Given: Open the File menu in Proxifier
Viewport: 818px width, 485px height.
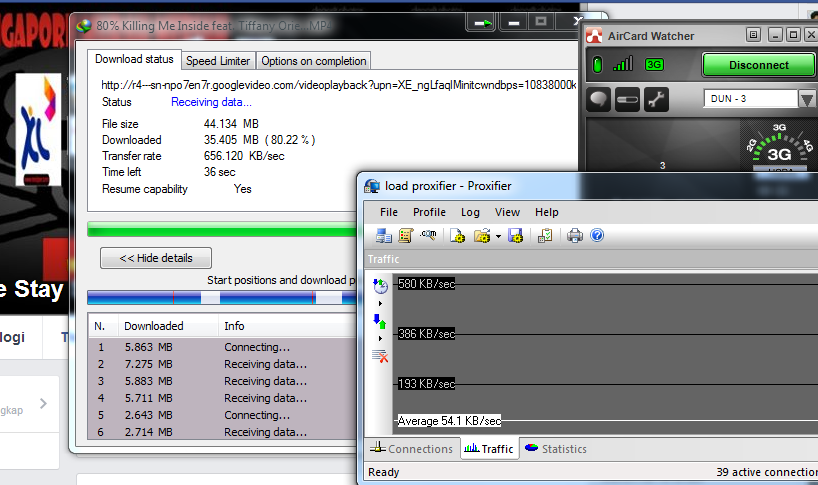Looking at the screenshot, I should (x=389, y=212).
